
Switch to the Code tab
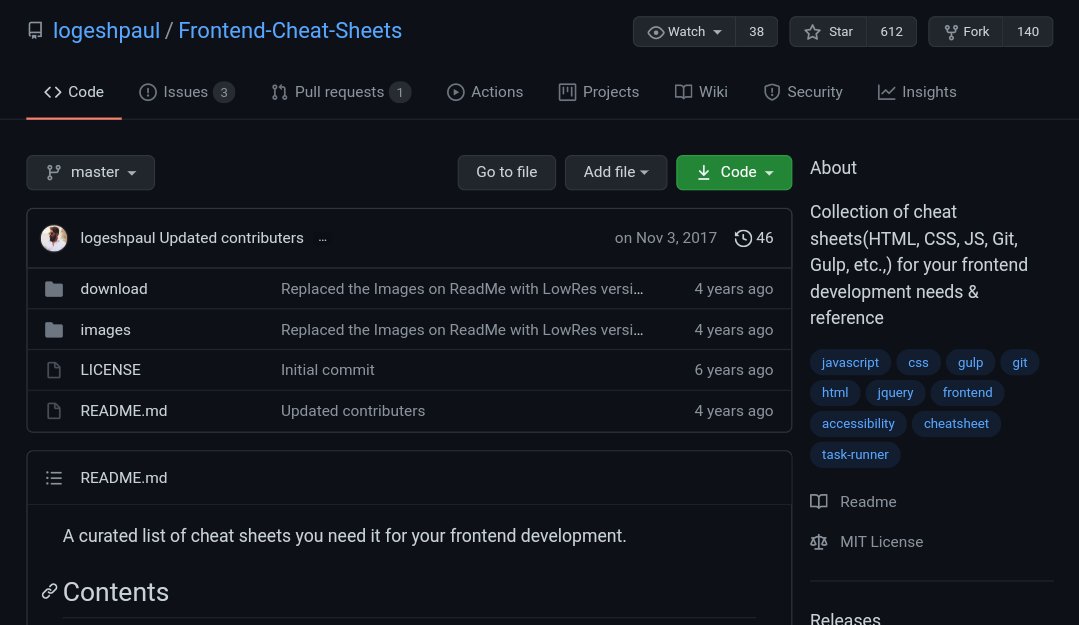(x=74, y=92)
